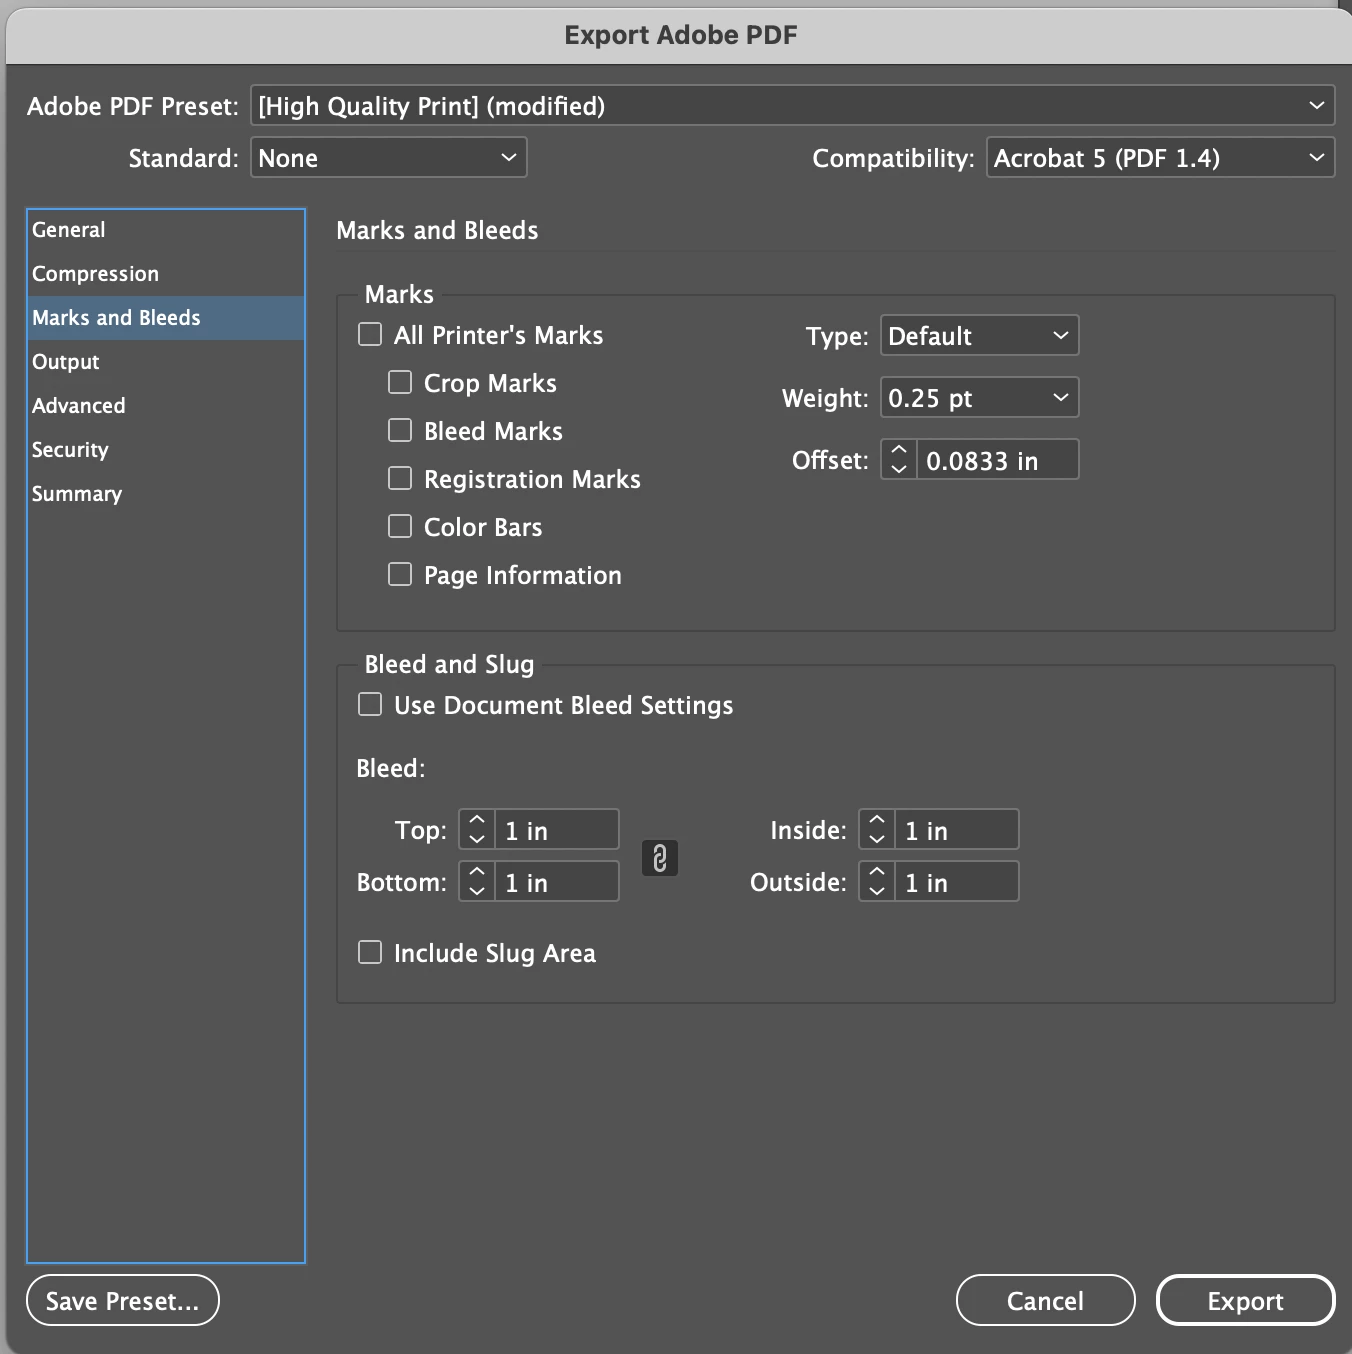Decrease Outside bleed with down arrow
The height and width of the screenshot is (1354, 1352).
click(x=877, y=891)
